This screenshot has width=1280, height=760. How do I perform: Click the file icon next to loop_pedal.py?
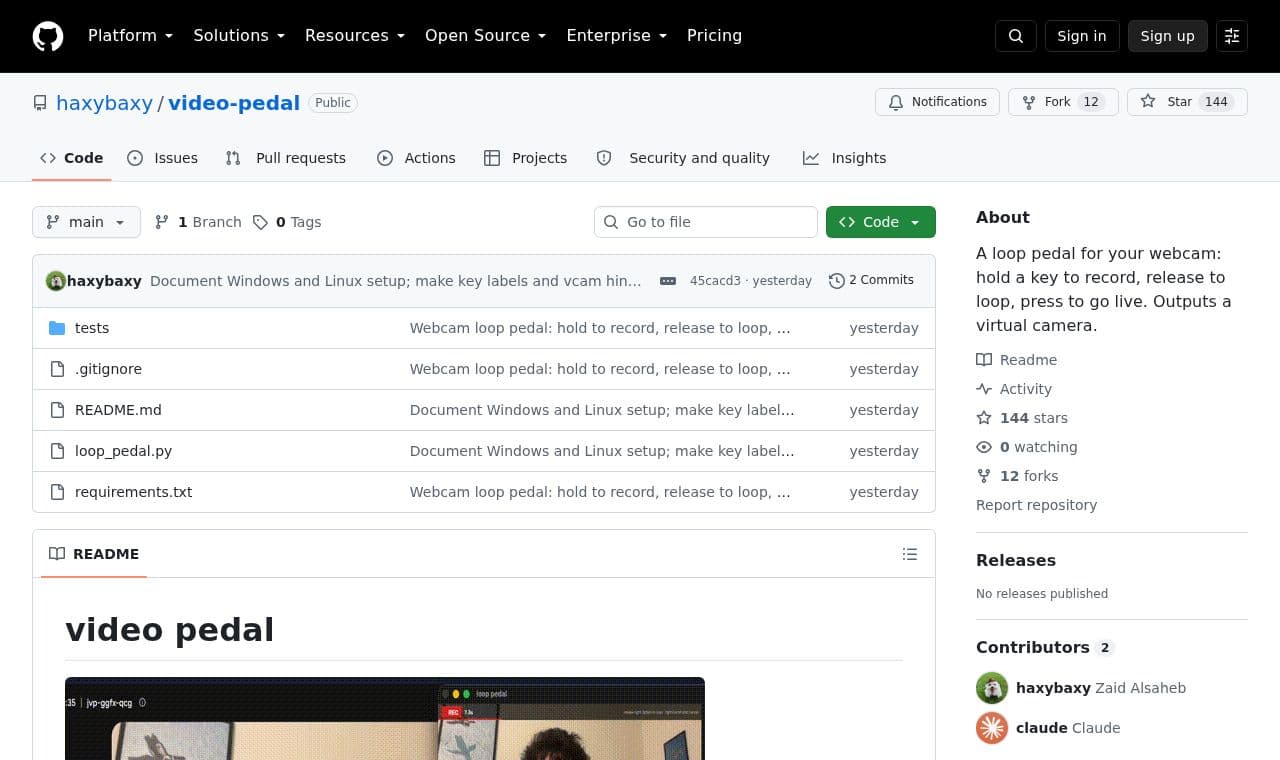point(57,451)
